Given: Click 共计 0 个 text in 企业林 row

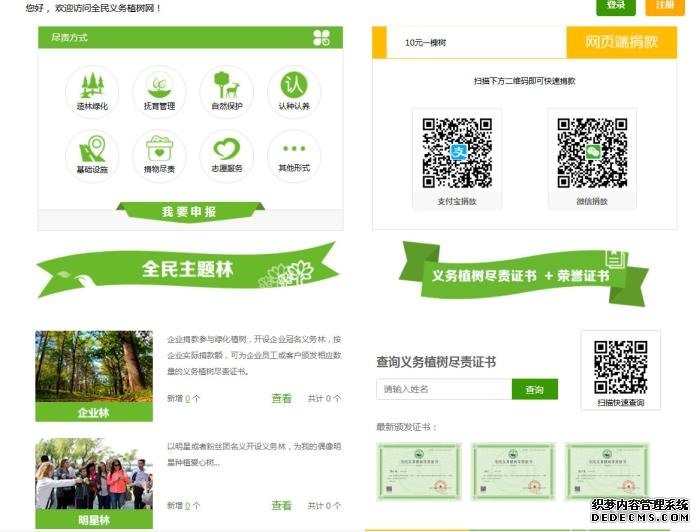Looking at the screenshot, I should 324,399.
